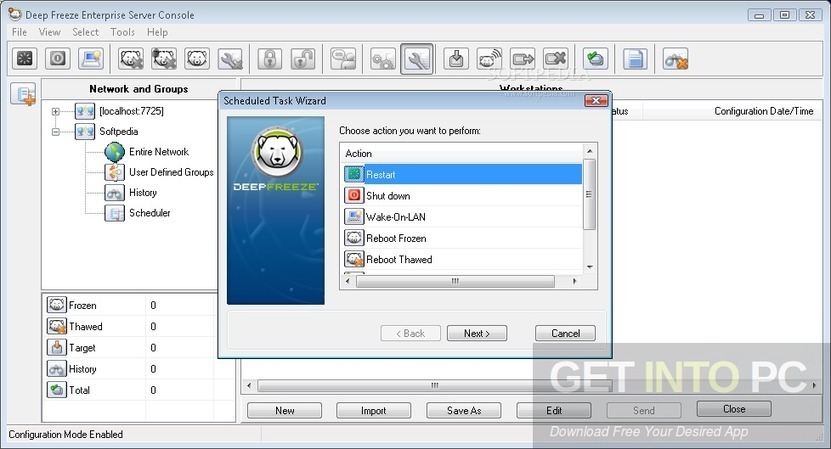The height and width of the screenshot is (449, 831).
Task: Open the View menu
Action: click(x=49, y=32)
